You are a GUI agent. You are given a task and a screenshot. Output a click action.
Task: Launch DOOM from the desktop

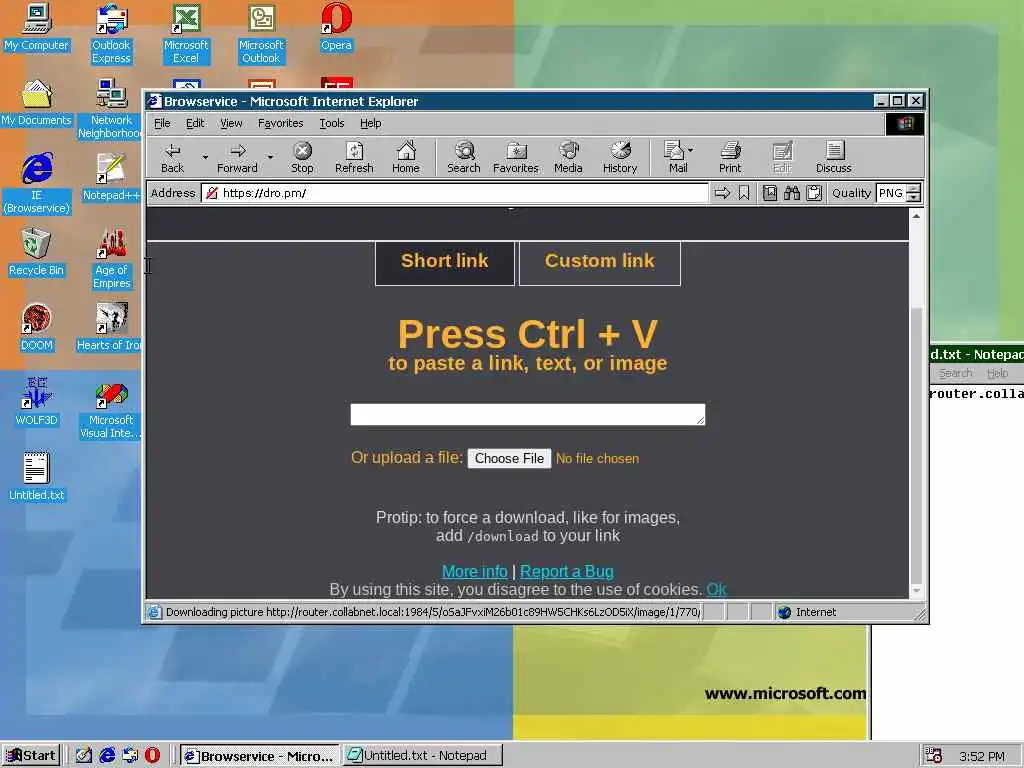tap(36, 328)
